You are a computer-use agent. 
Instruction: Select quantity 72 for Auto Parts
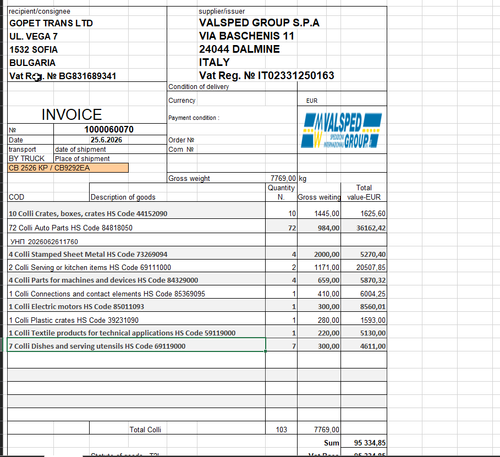(292, 228)
